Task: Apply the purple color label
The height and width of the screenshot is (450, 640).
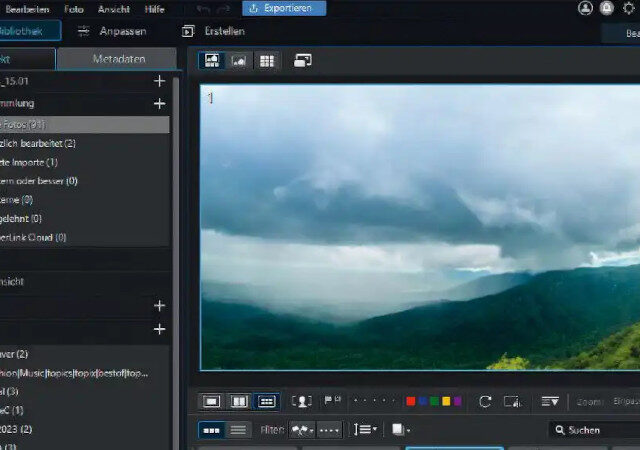Action: point(458,401)
